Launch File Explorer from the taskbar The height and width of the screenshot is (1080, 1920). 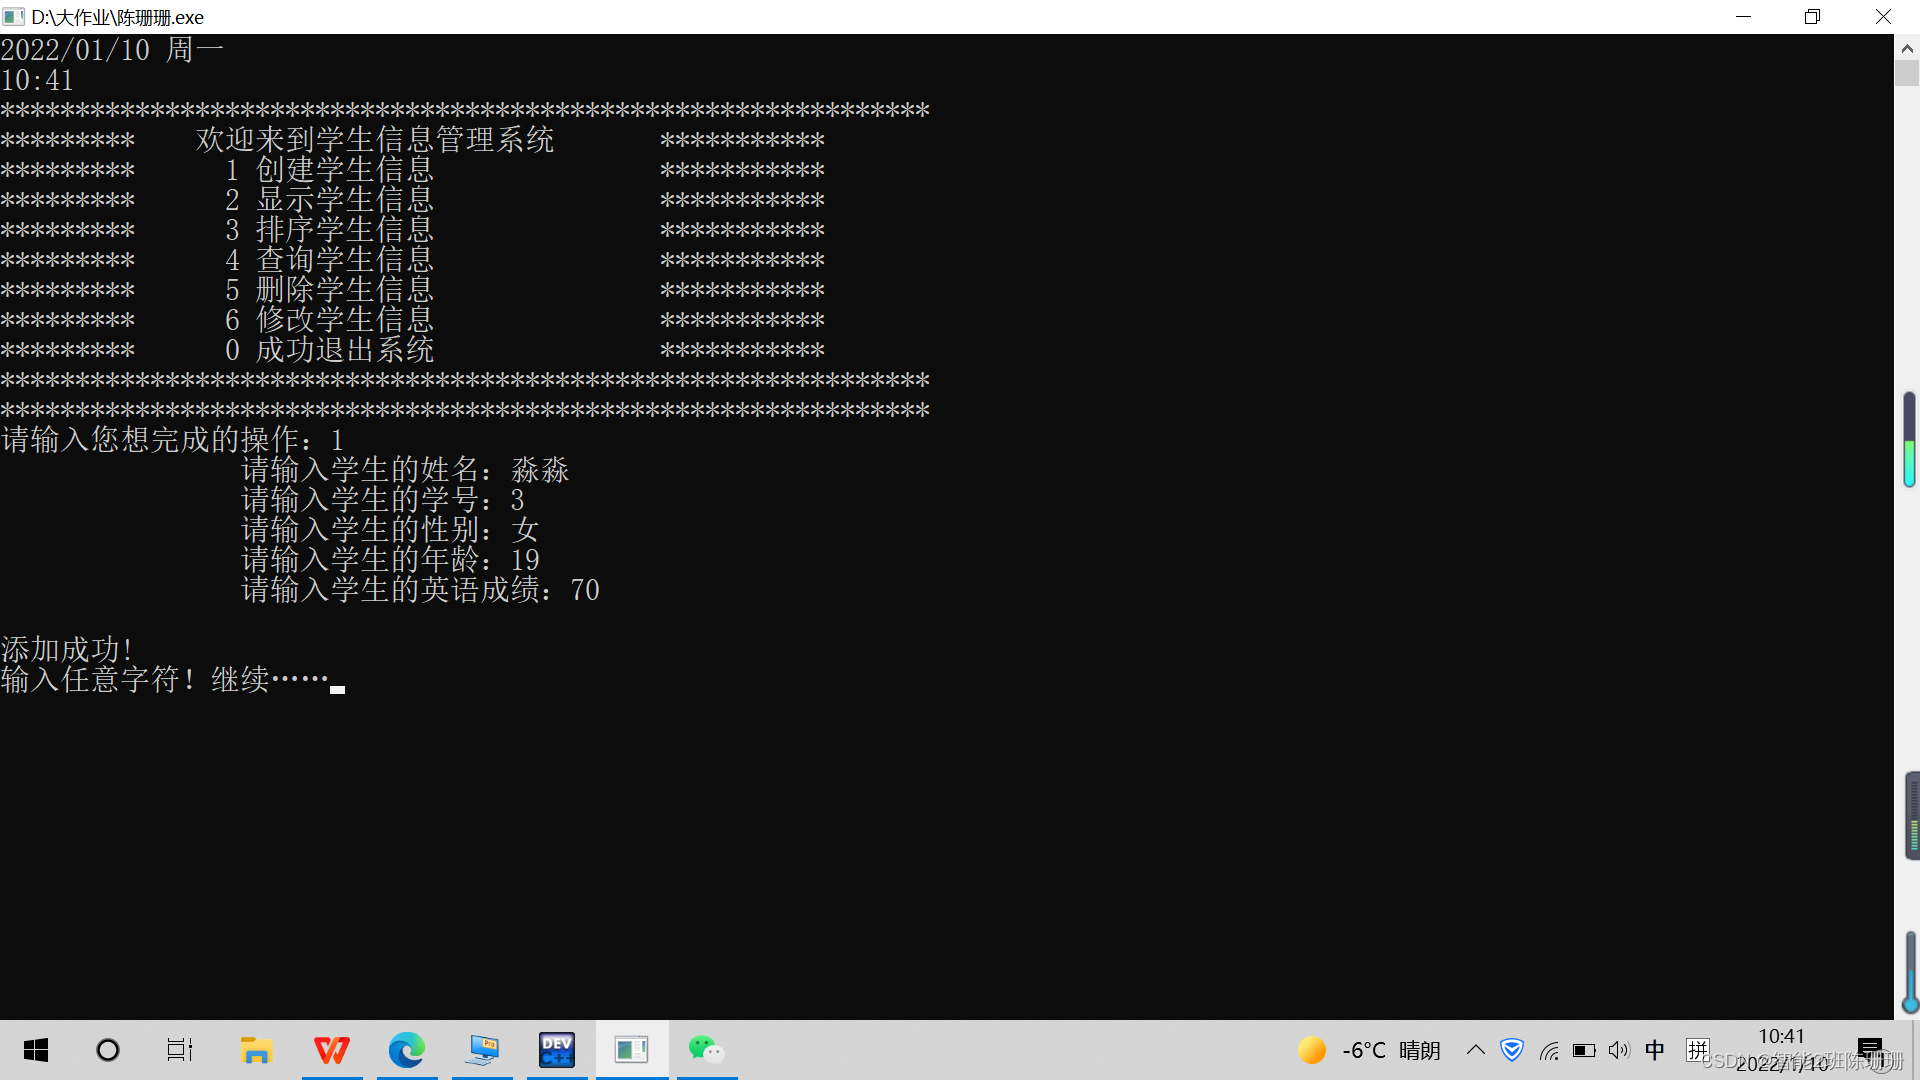(256, 1050)
